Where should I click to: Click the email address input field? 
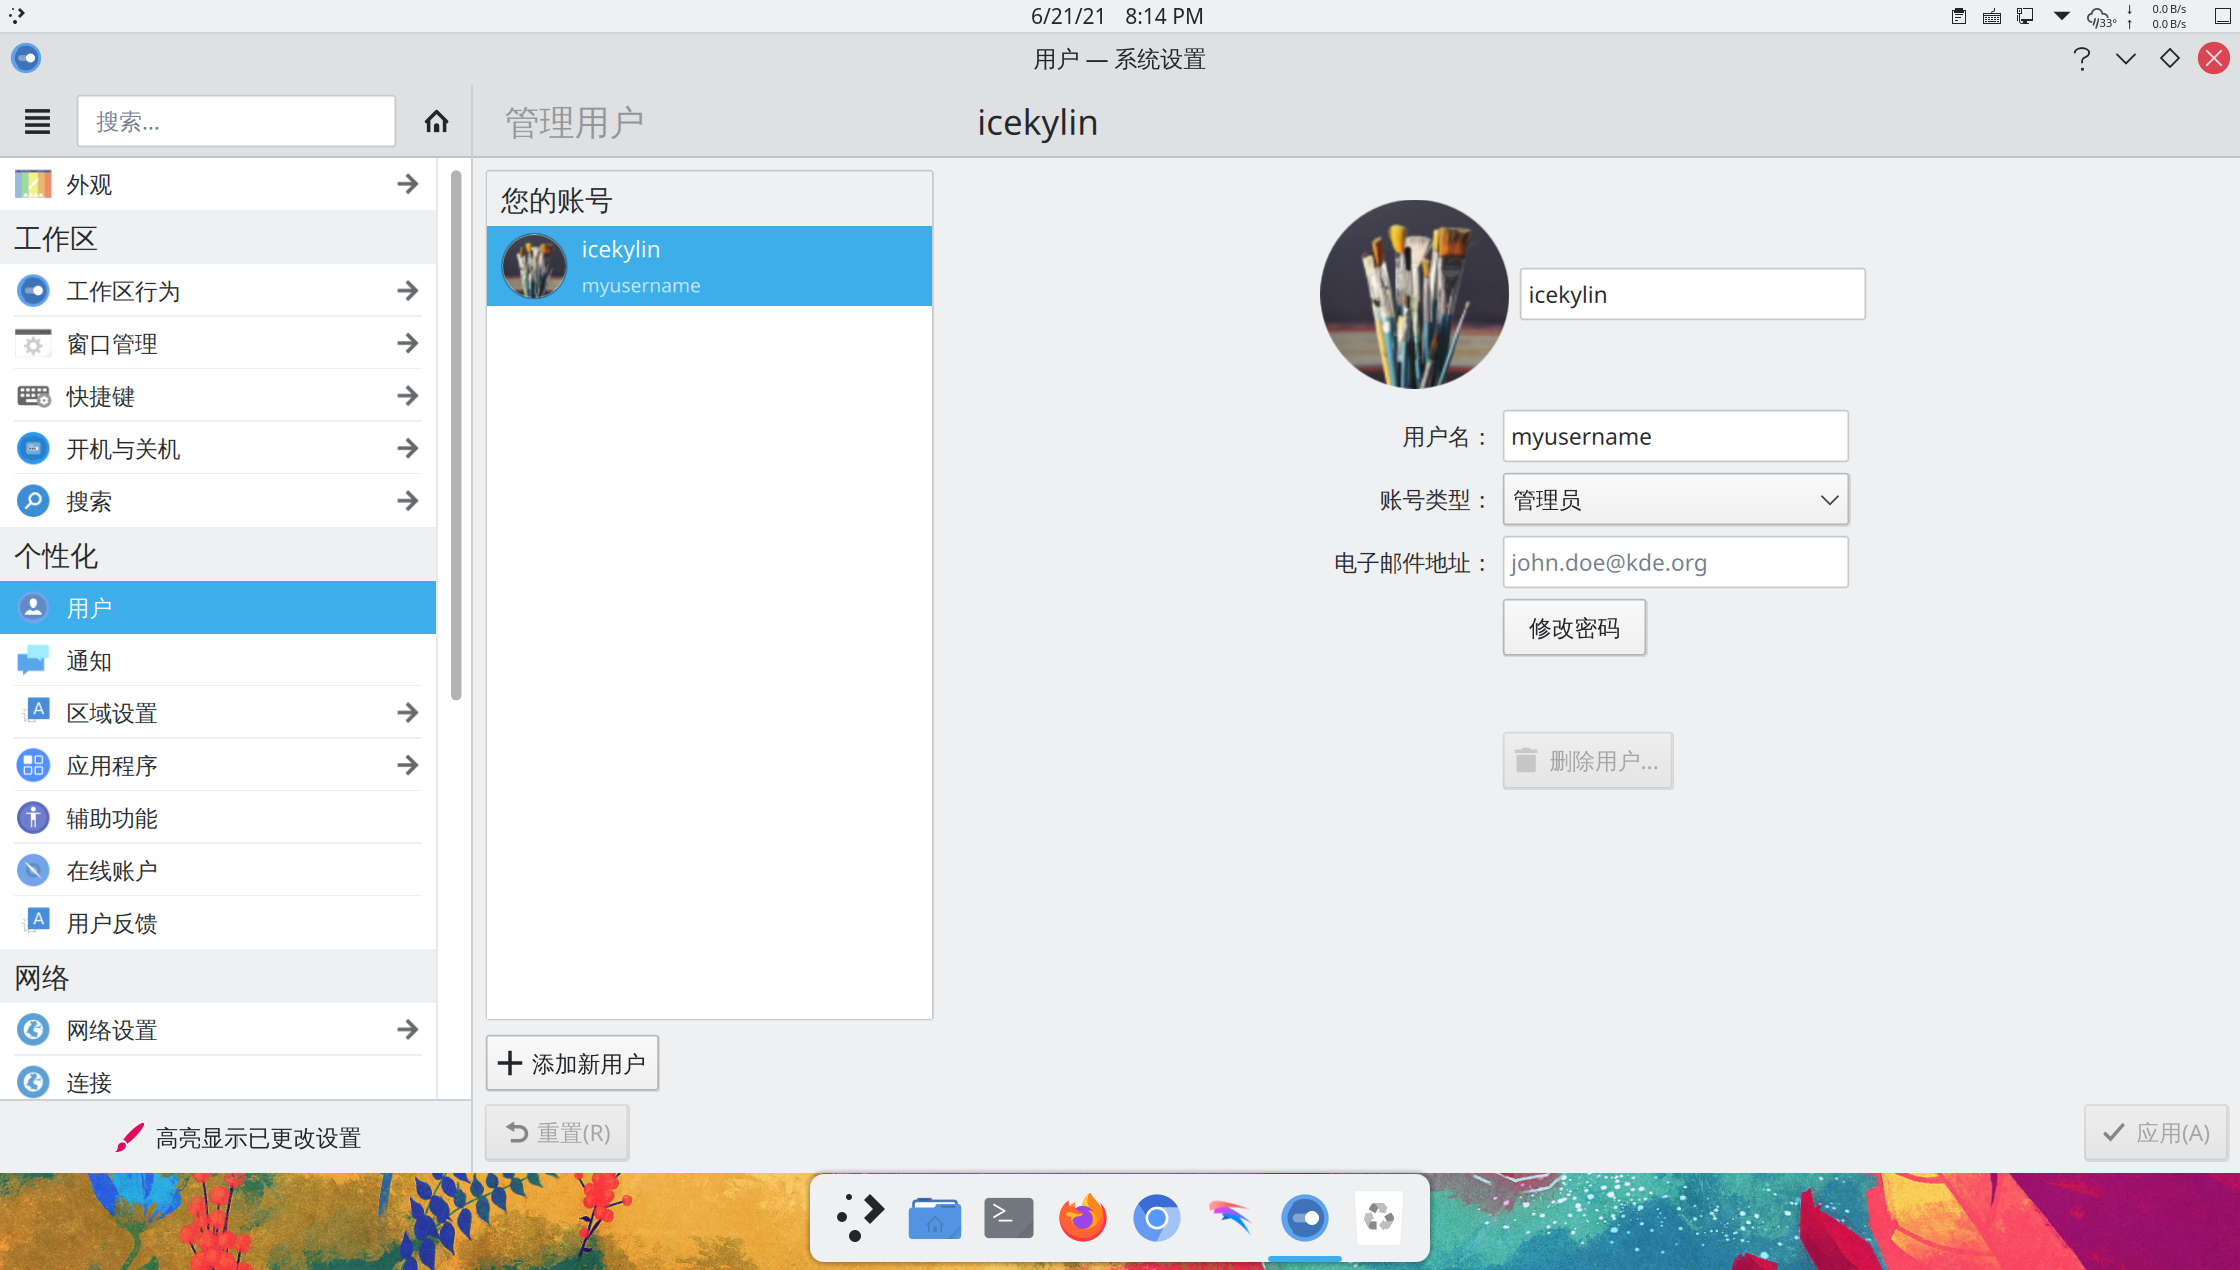[1675, 562]
